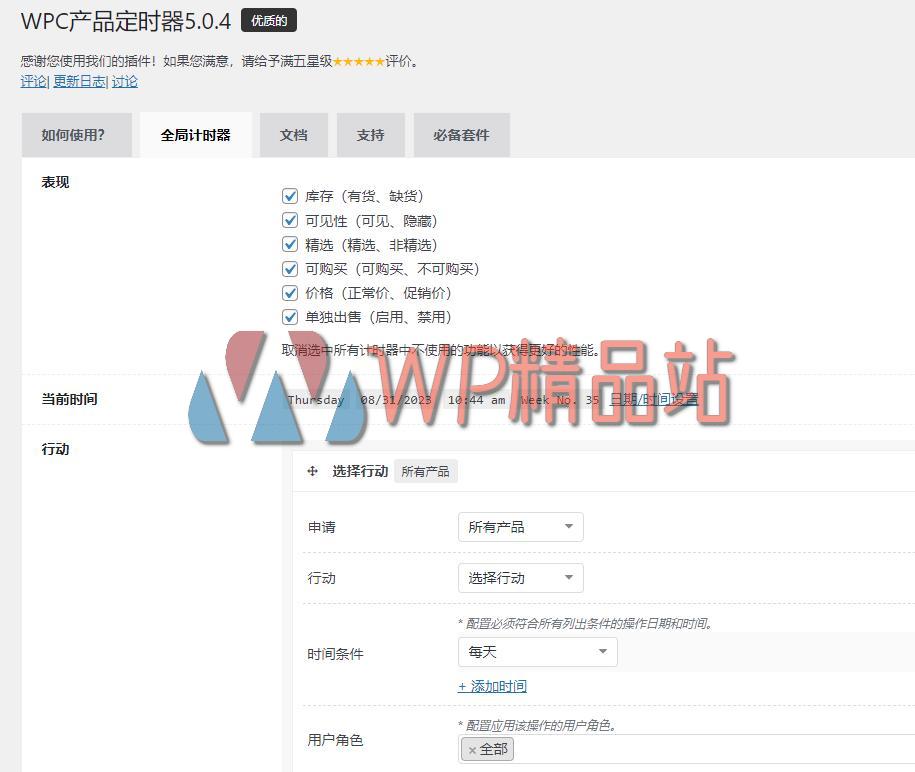Switch to the 如何使用? tab

coord(76,134)
